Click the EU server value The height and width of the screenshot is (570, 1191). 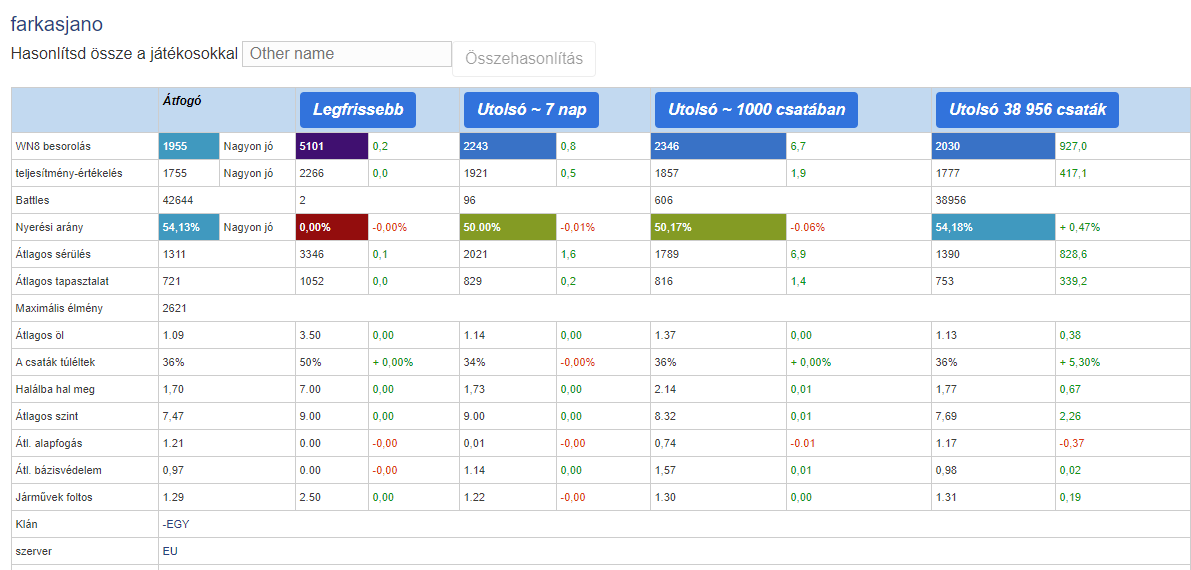coord(170,551)
